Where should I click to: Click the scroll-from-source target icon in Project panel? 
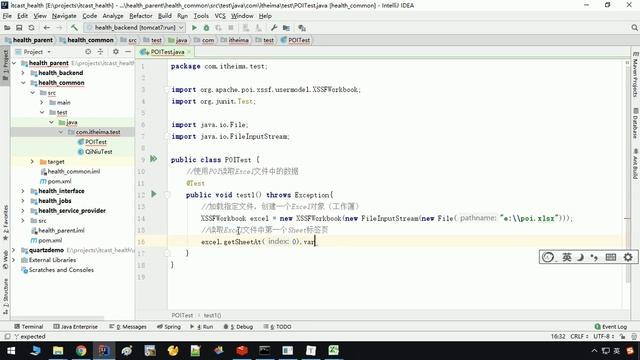(x=88, y=52)
